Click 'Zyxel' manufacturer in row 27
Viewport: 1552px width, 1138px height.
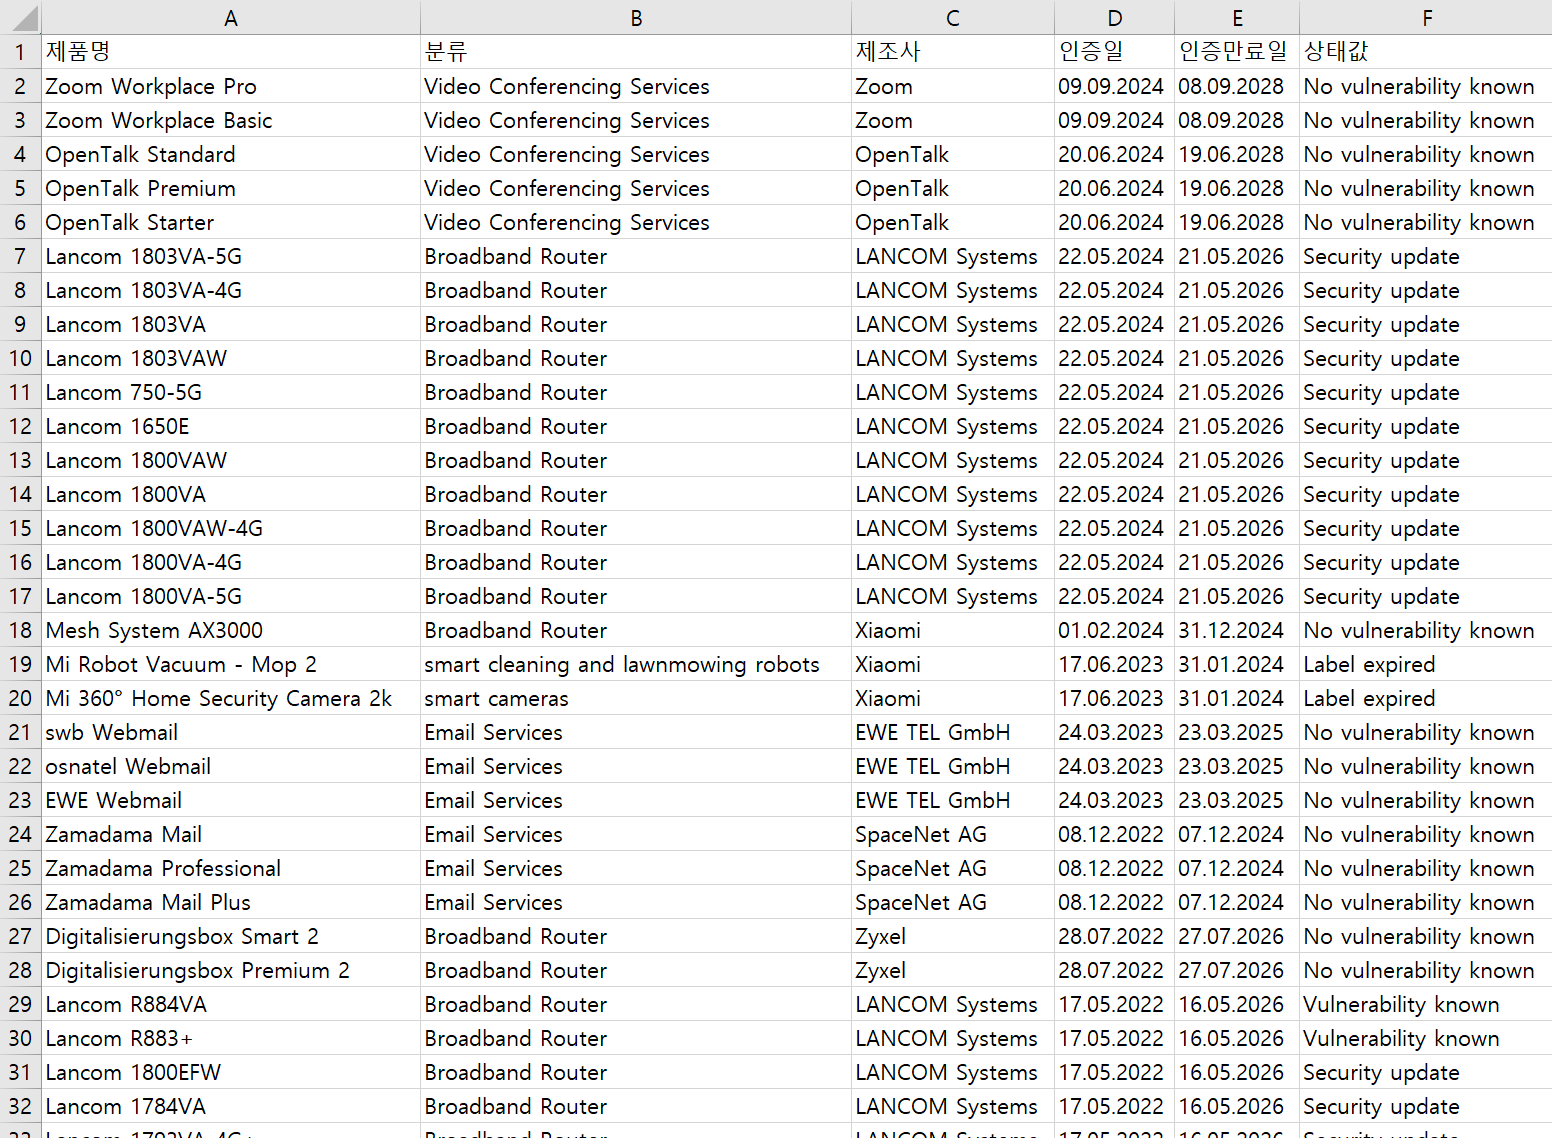click(x=953, y=936)
